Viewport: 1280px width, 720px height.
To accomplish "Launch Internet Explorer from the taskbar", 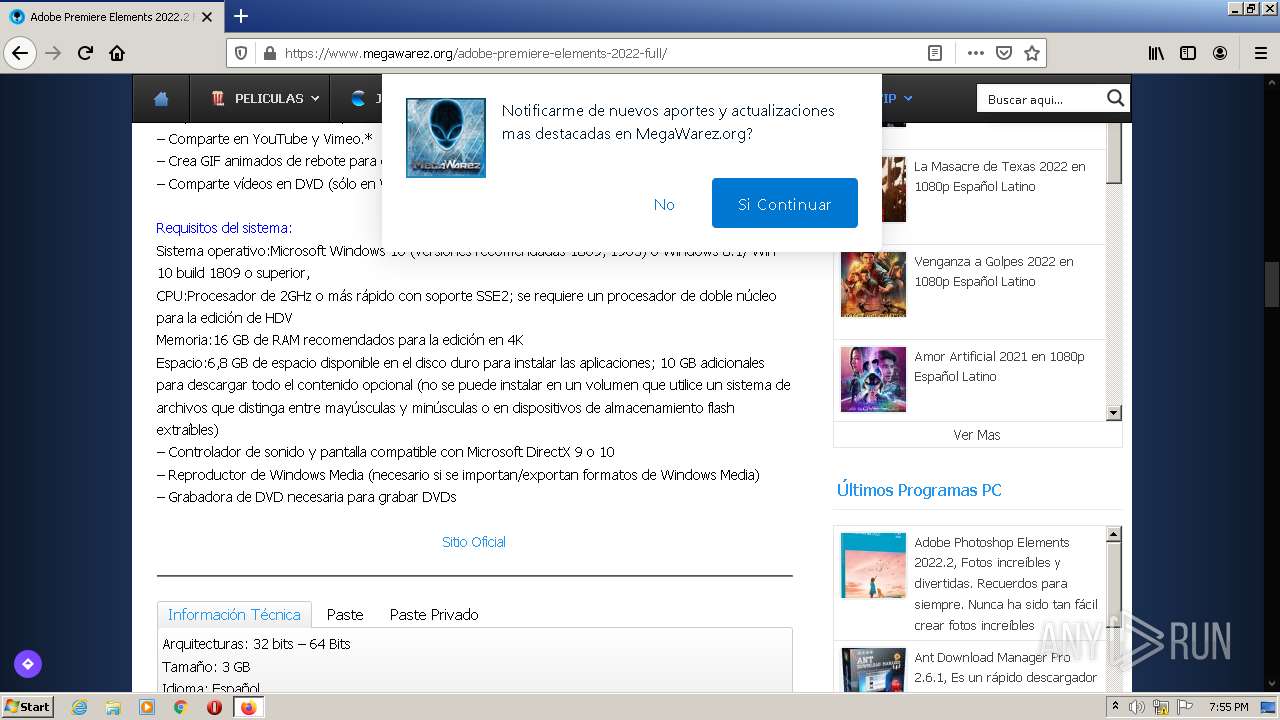I will pos(80,707).
